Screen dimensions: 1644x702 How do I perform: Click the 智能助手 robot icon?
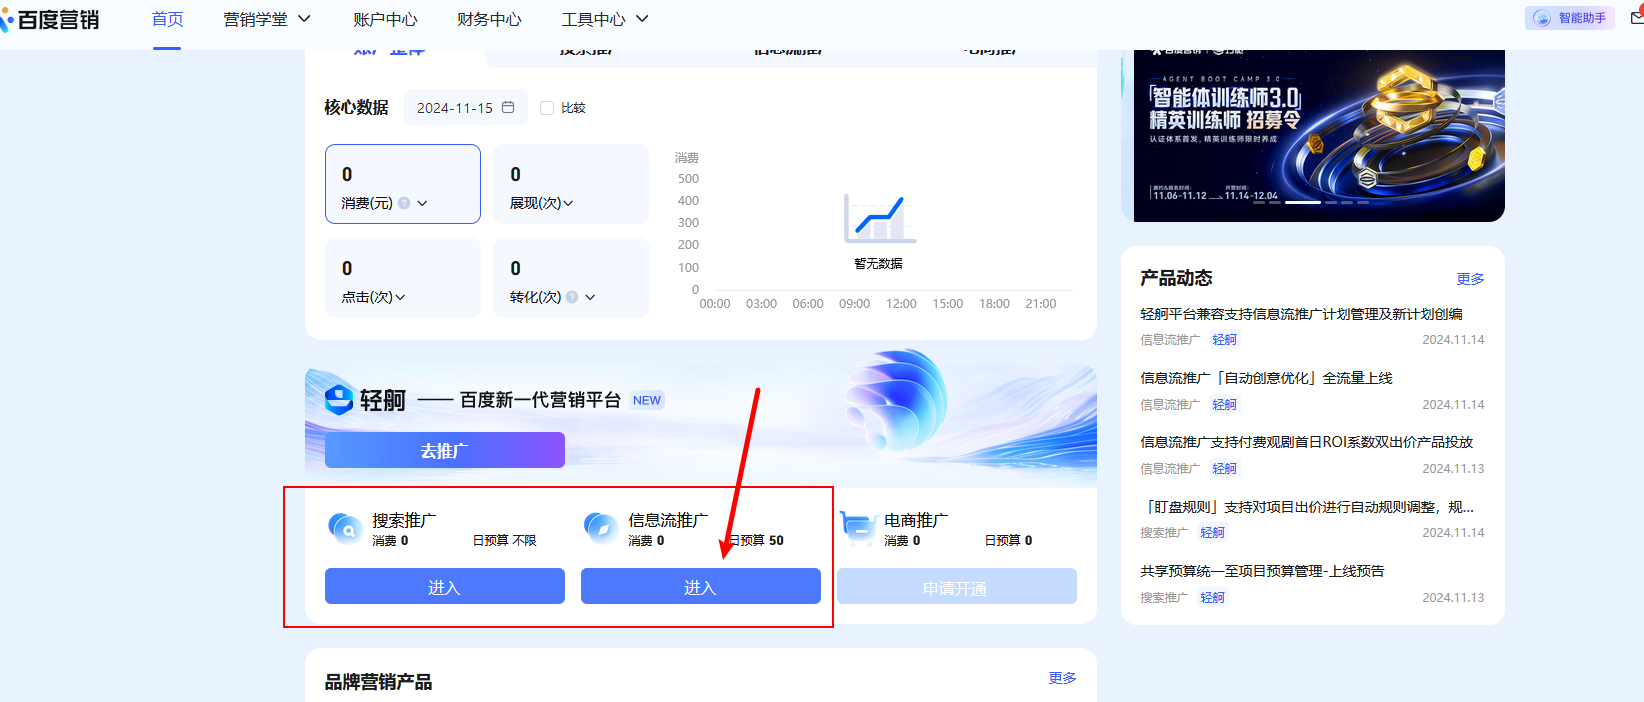tap(1542, 18)
